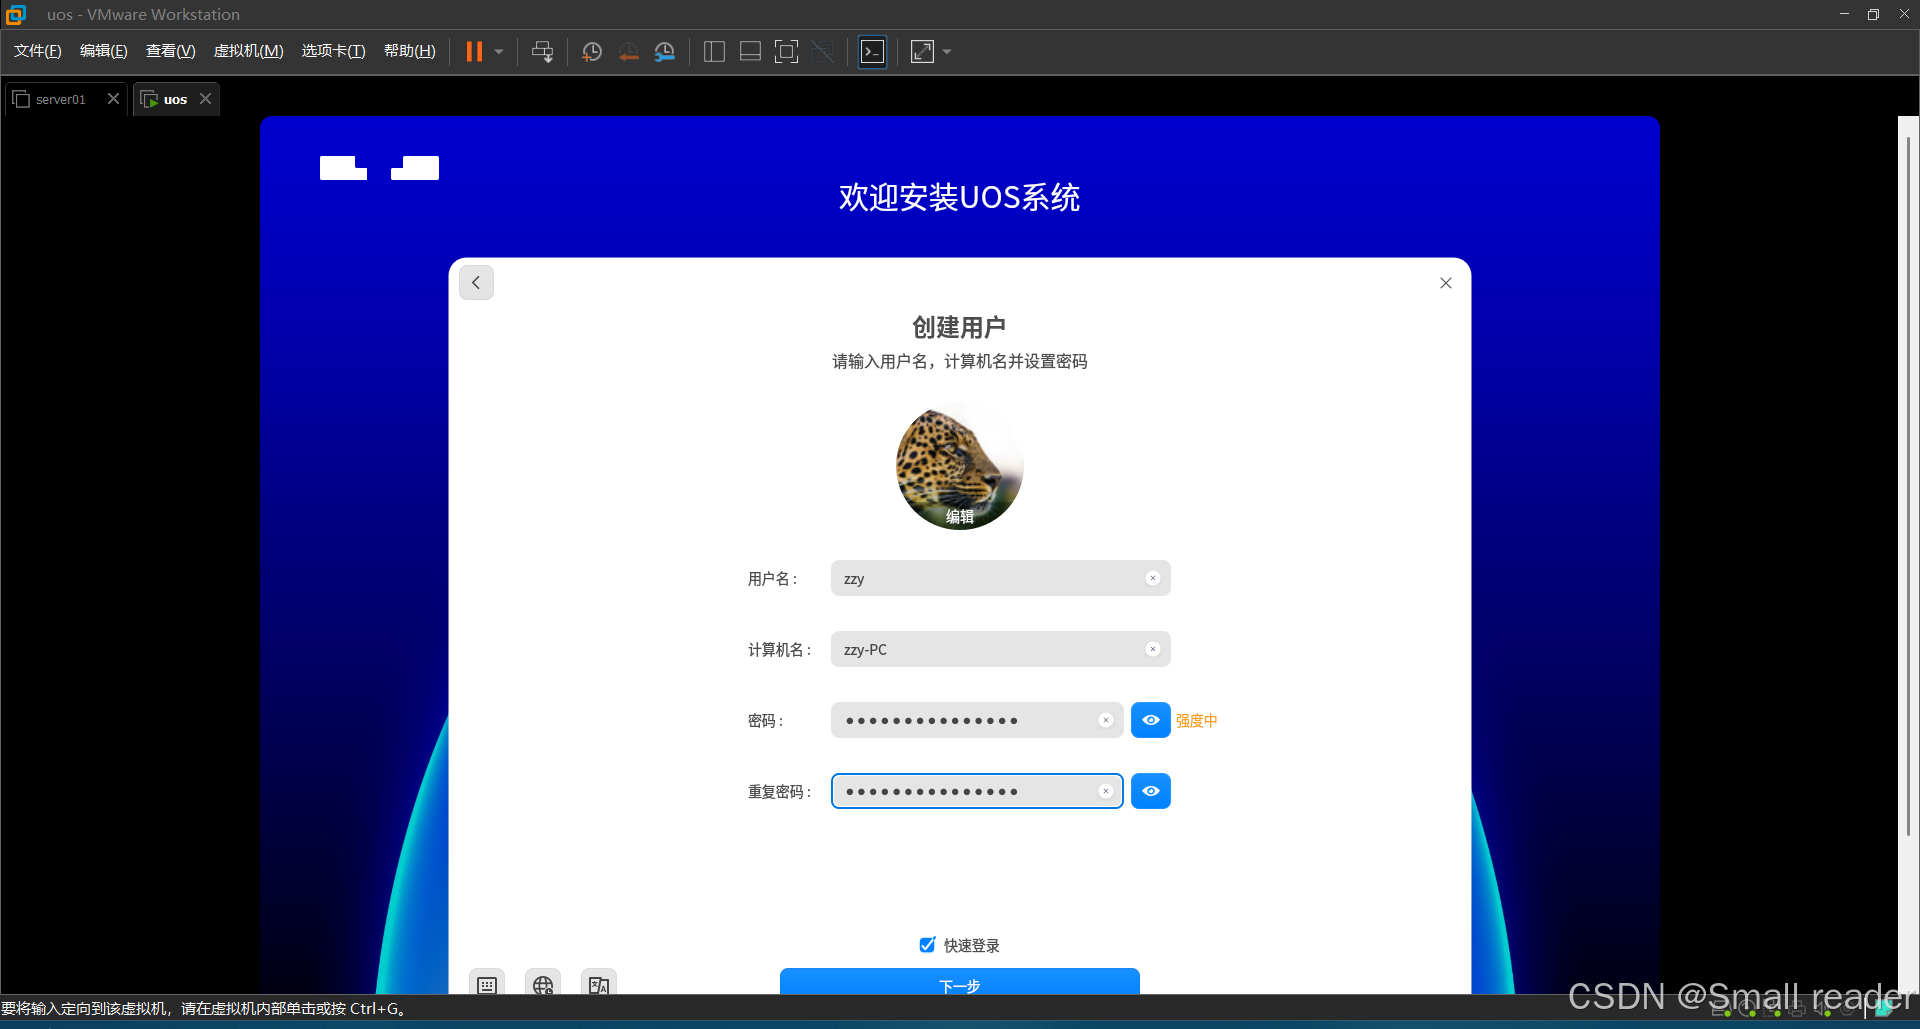
Task: Open the power options dropdown beside pause
Action: click(x=499, y=52)
